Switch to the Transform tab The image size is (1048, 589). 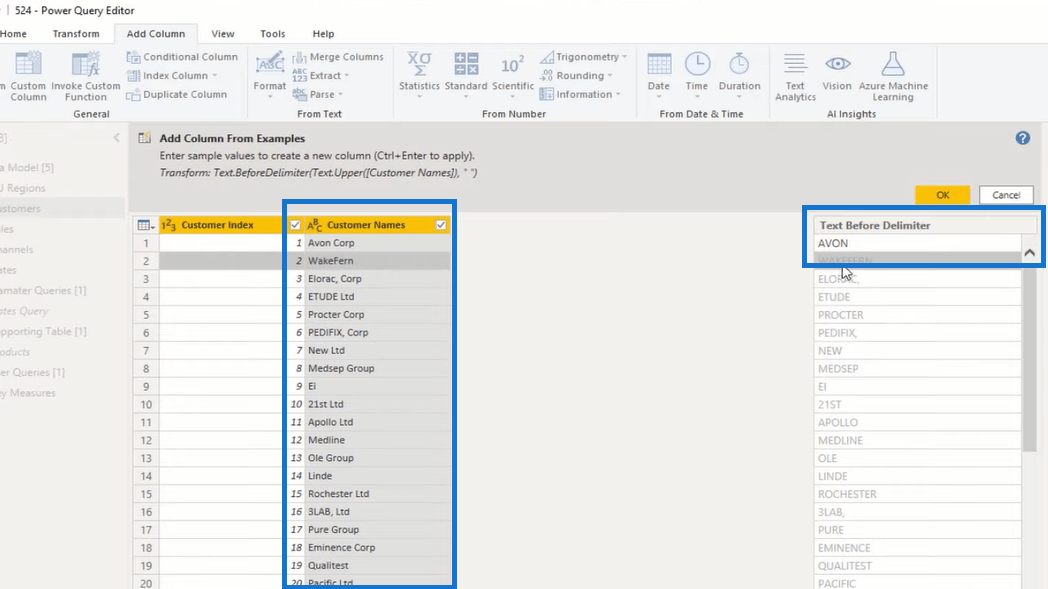tap(76, 33)
